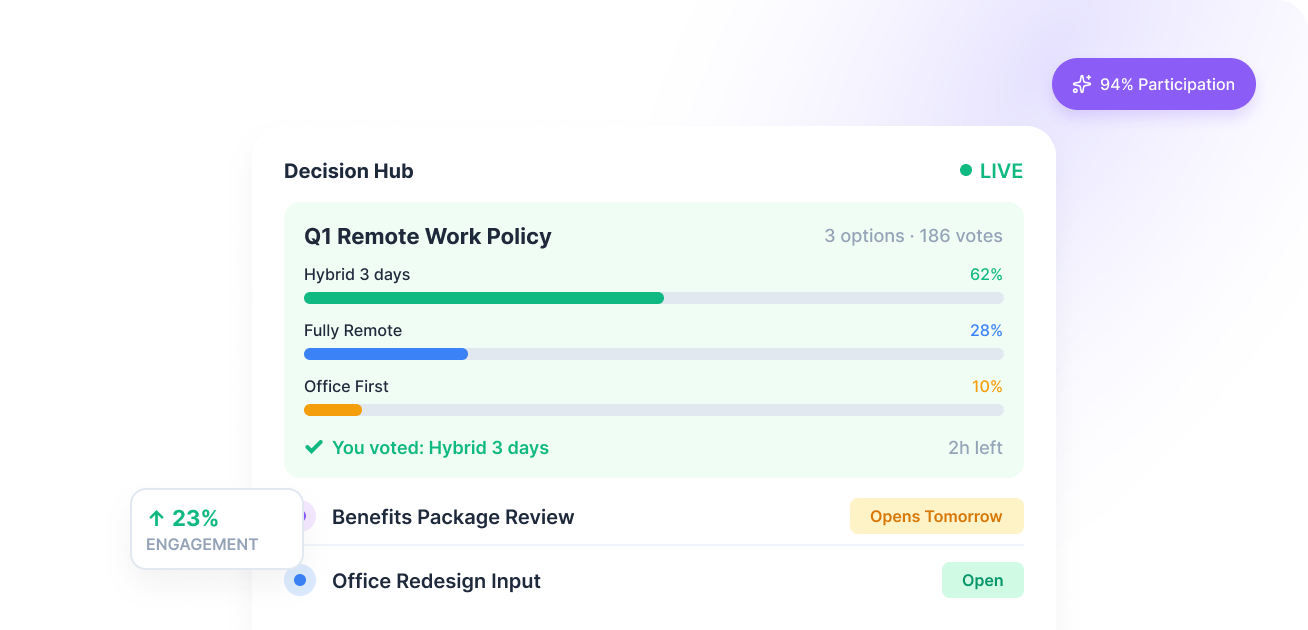Viewport: 1308px width, 630px height.
Task: Select the Office First option label
Action: pos(347,386)
